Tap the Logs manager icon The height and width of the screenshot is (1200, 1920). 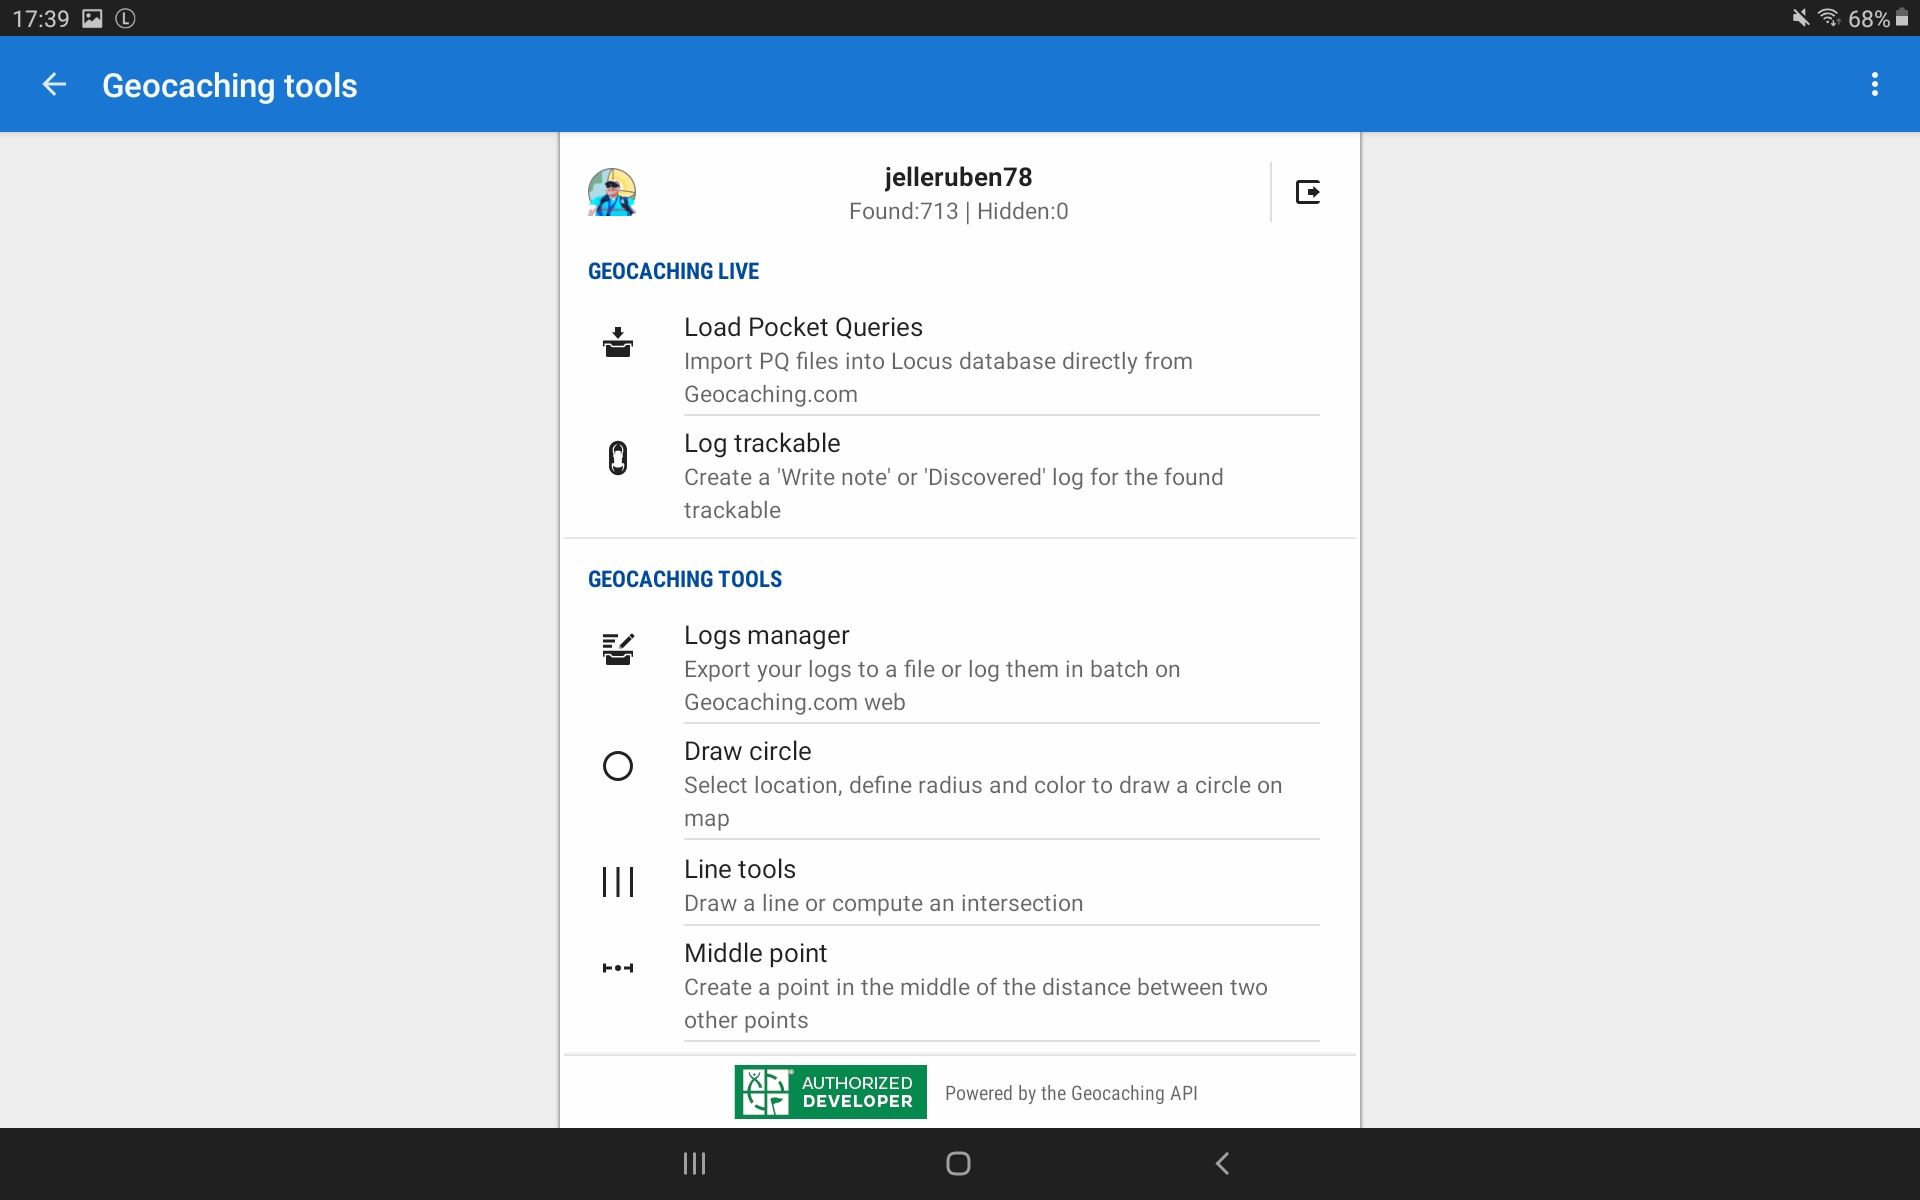point(618,649)
